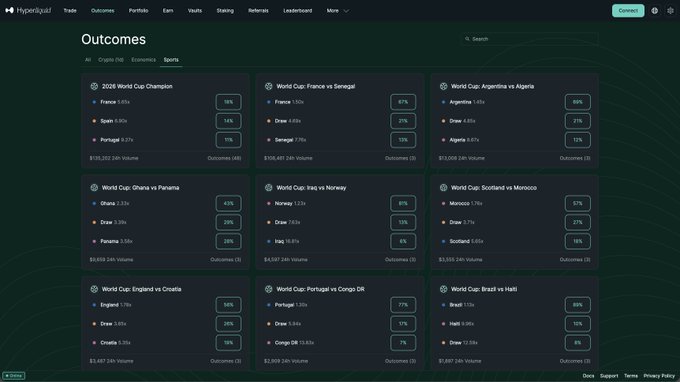Click Portugal 77% versus Congo DR
Screen dimensions: 680x382
point(403,305)
